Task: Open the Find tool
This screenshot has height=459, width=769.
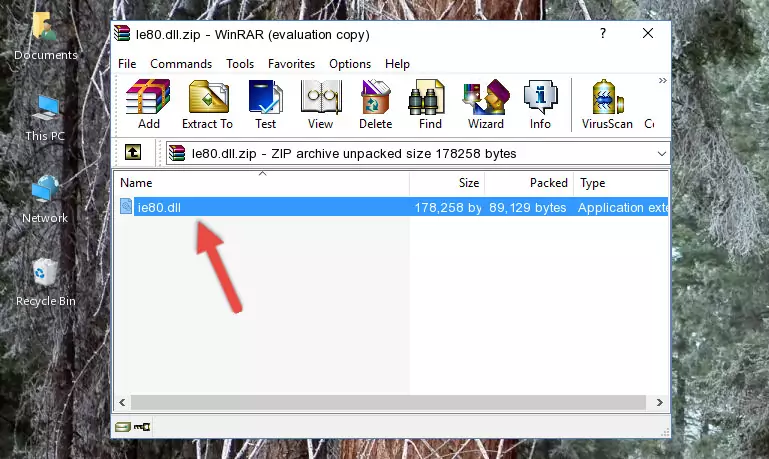Action: click(x=430, y=104)
